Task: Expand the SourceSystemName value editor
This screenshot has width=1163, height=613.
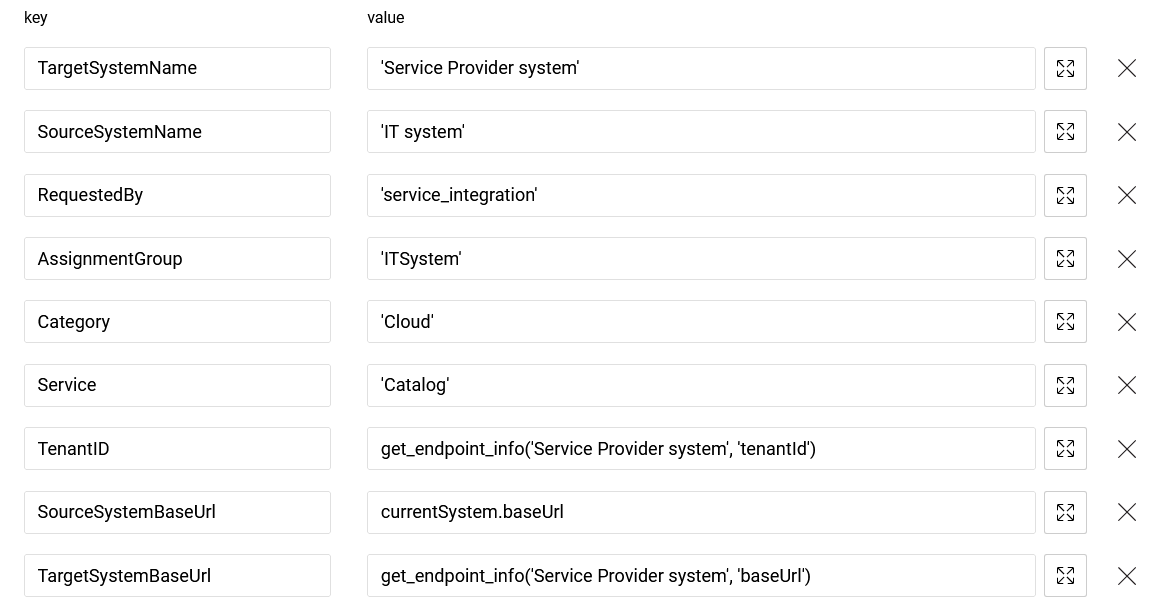Action: (1065, 131)
